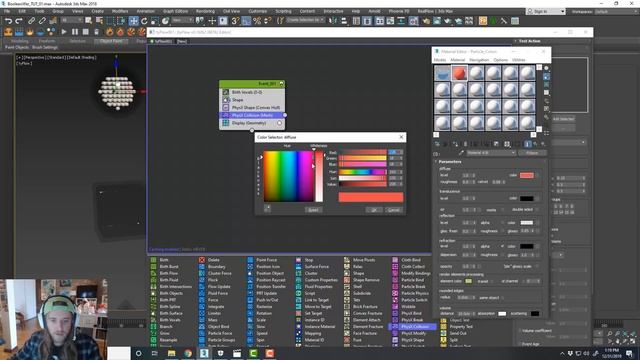The width and height of the screenshot is (640, 360).
Task: Click the Hue rainbow slider in Color Selector
Action: pyautogui.click(x=362, y=172)
